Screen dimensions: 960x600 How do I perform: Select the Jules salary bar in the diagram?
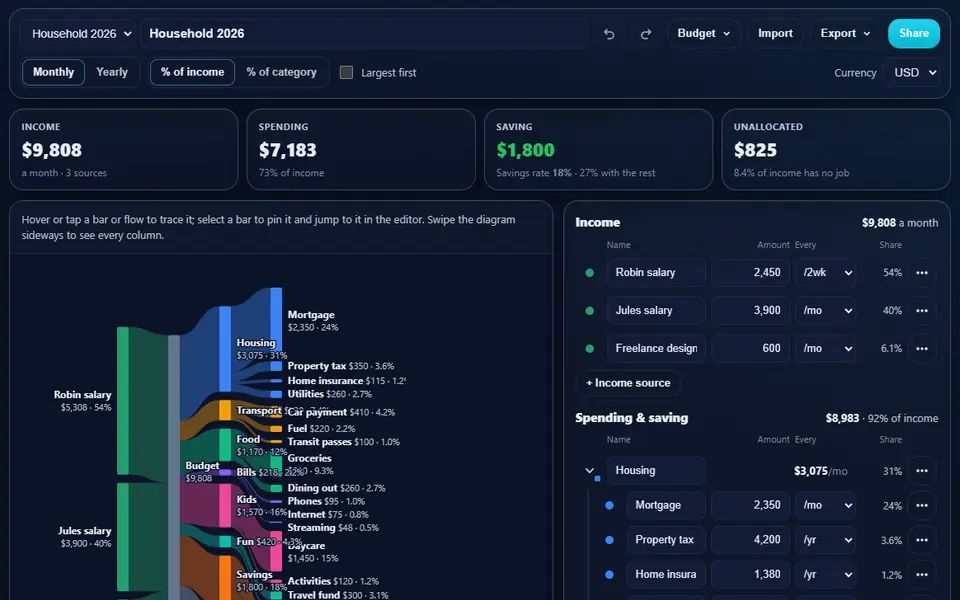123,537
